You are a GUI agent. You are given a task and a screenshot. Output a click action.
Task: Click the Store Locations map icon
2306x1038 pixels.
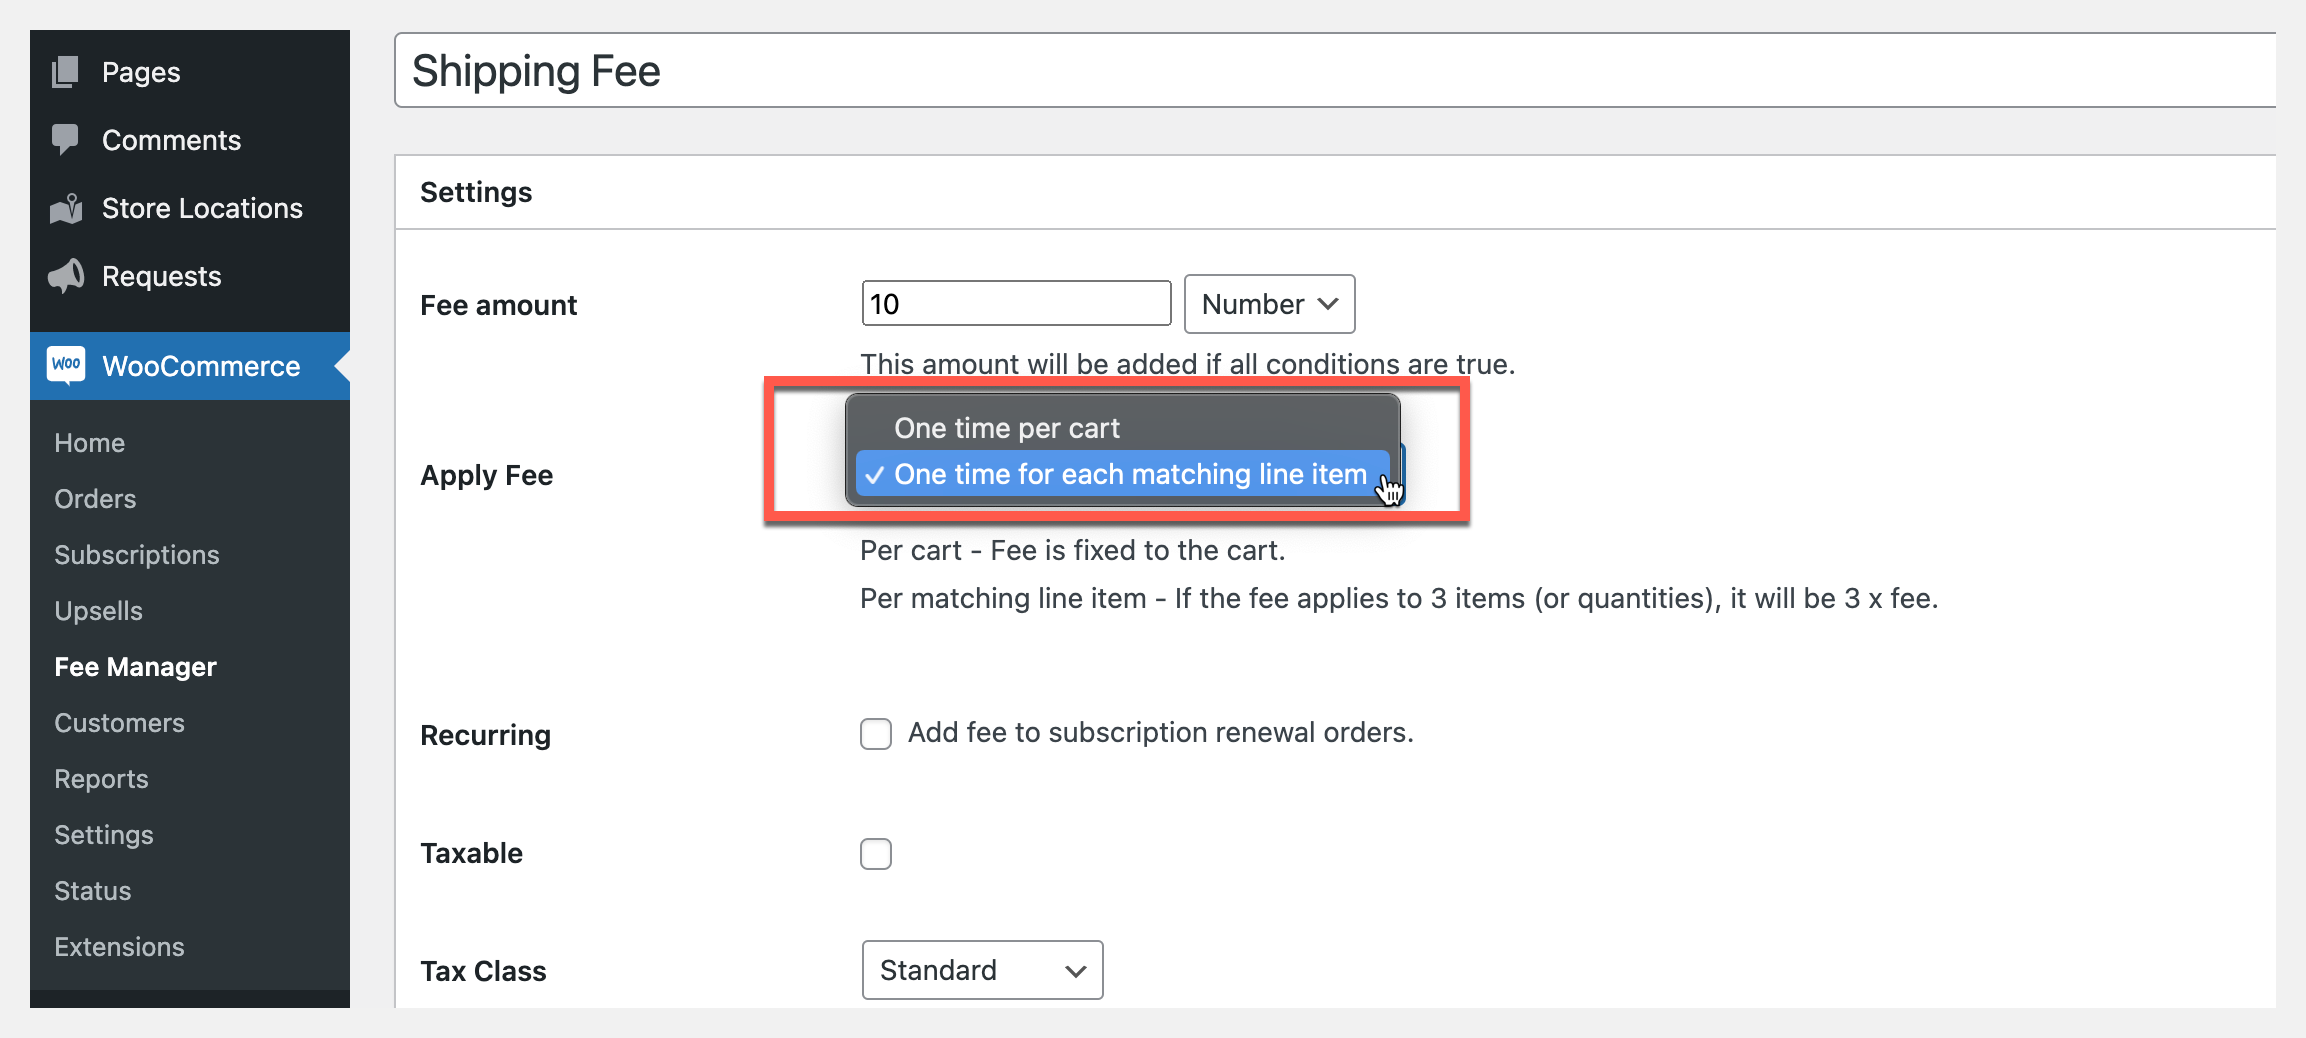pos(66,208)
